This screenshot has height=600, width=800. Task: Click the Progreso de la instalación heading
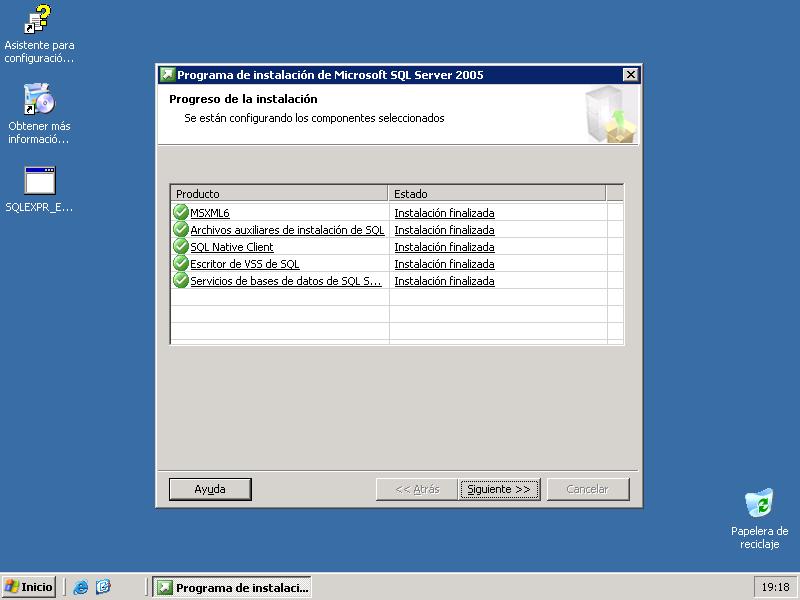point(243,99)
